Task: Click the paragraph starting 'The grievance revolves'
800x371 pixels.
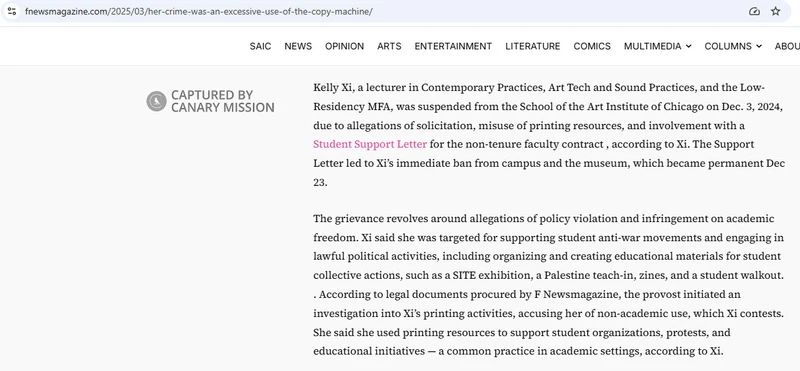Action: (x=548, y=285)
